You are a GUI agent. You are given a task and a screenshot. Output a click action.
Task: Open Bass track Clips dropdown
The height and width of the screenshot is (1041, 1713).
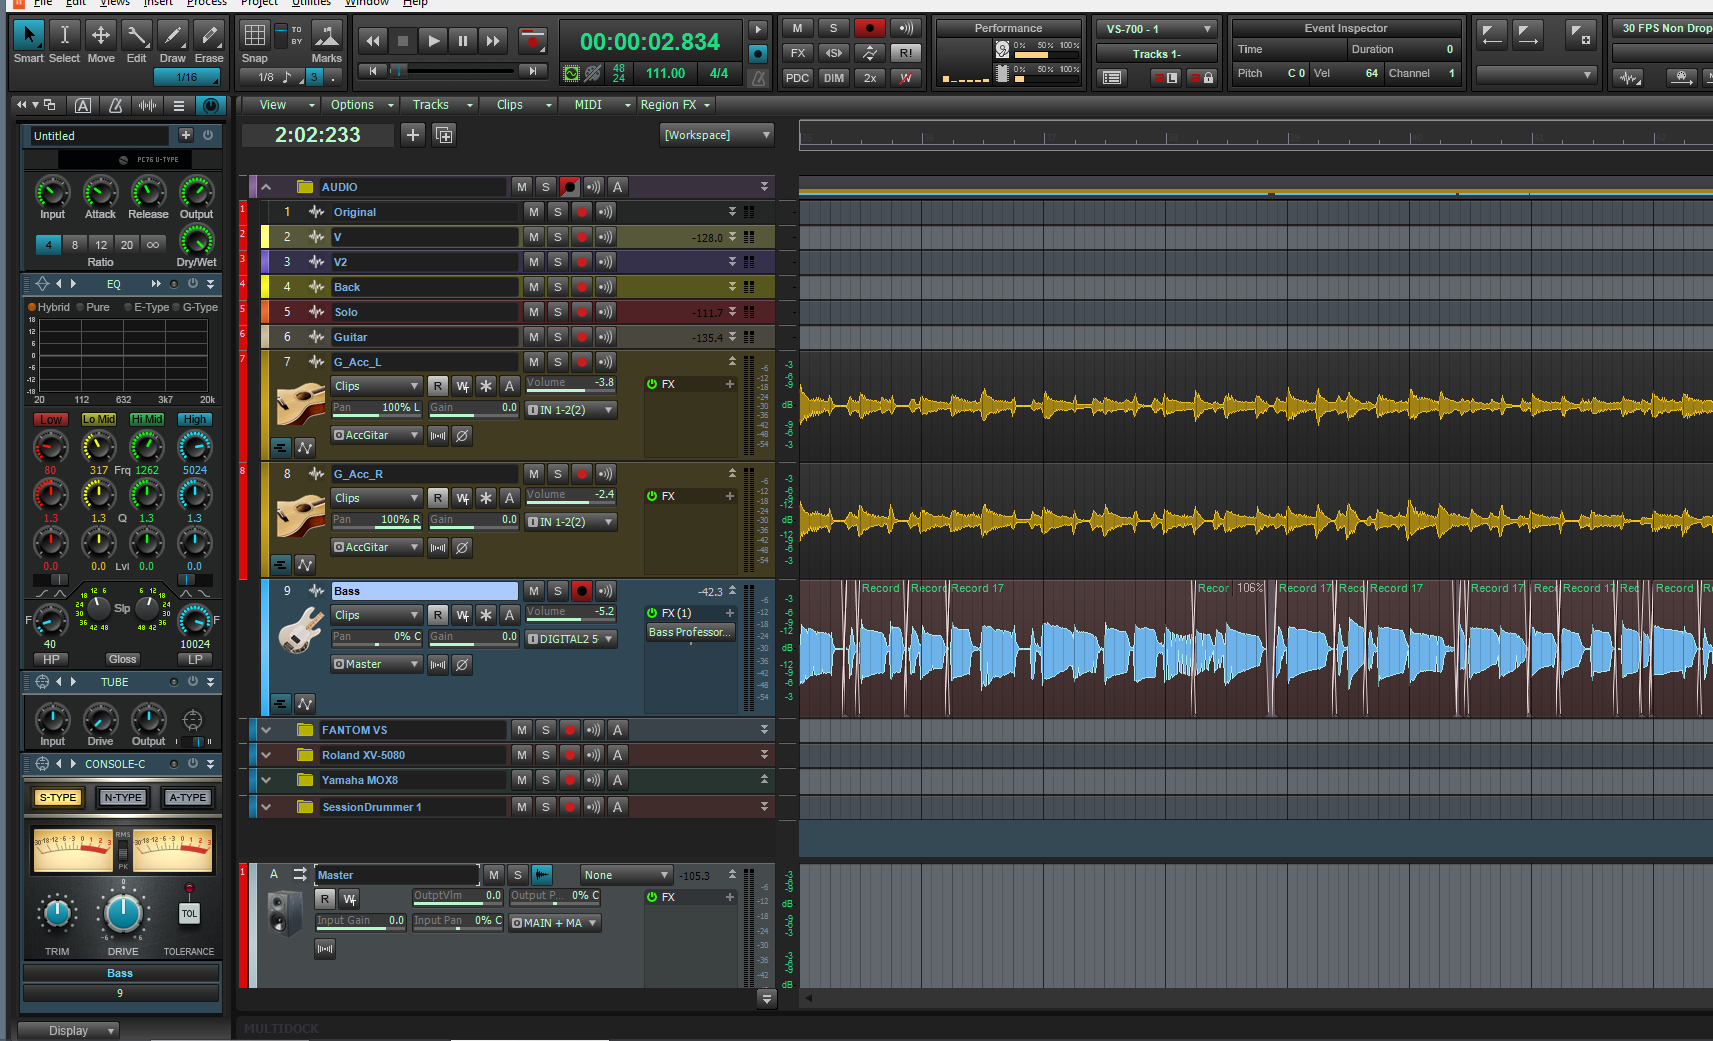pyautogui.click(x=377, y=615)
